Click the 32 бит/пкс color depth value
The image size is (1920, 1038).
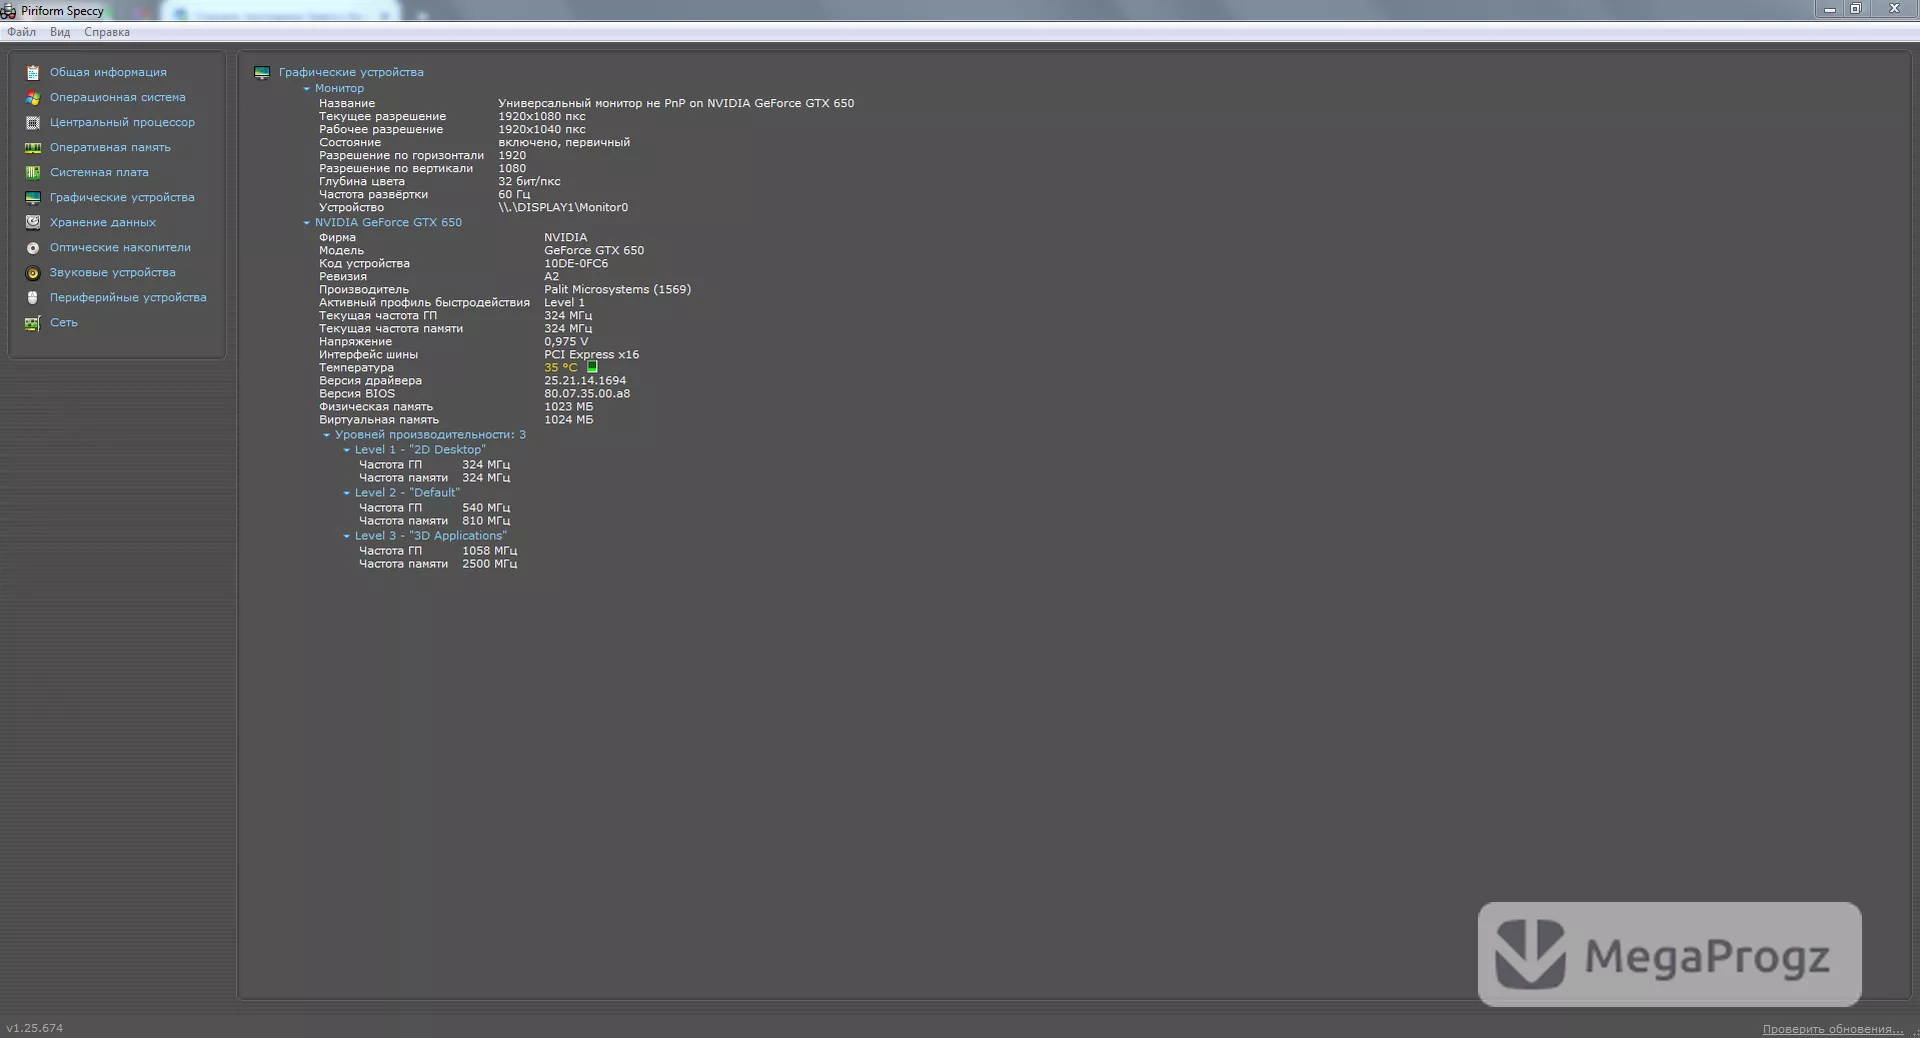point(529,181)
